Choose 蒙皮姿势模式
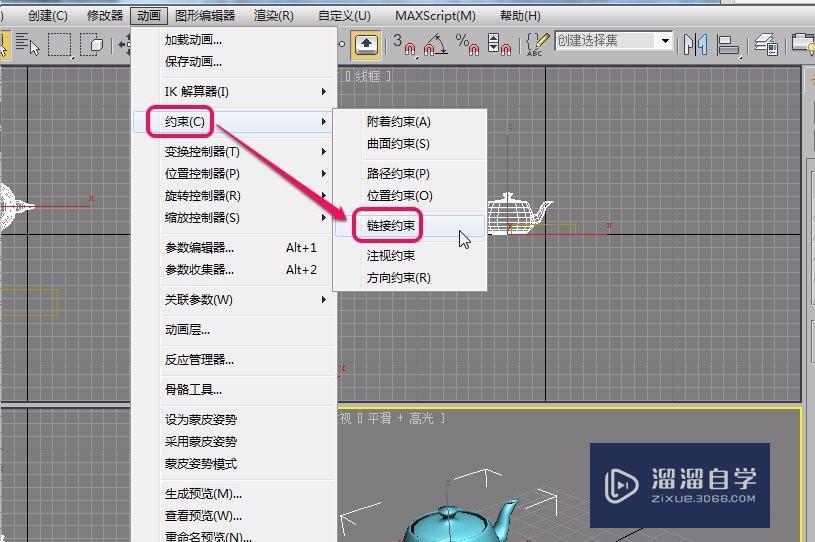Screen dimensions: 815x542 tap(234, 464)
